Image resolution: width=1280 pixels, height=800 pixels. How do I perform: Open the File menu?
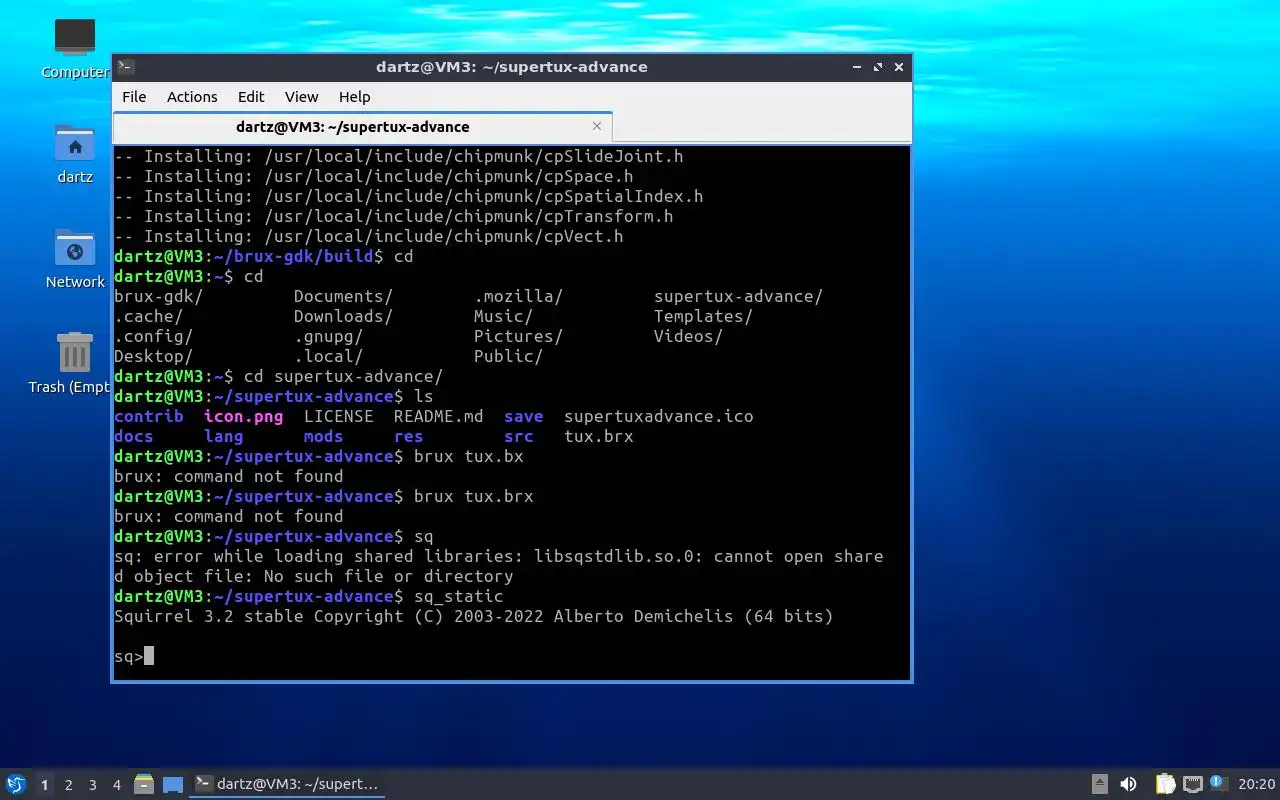(134, 97)
